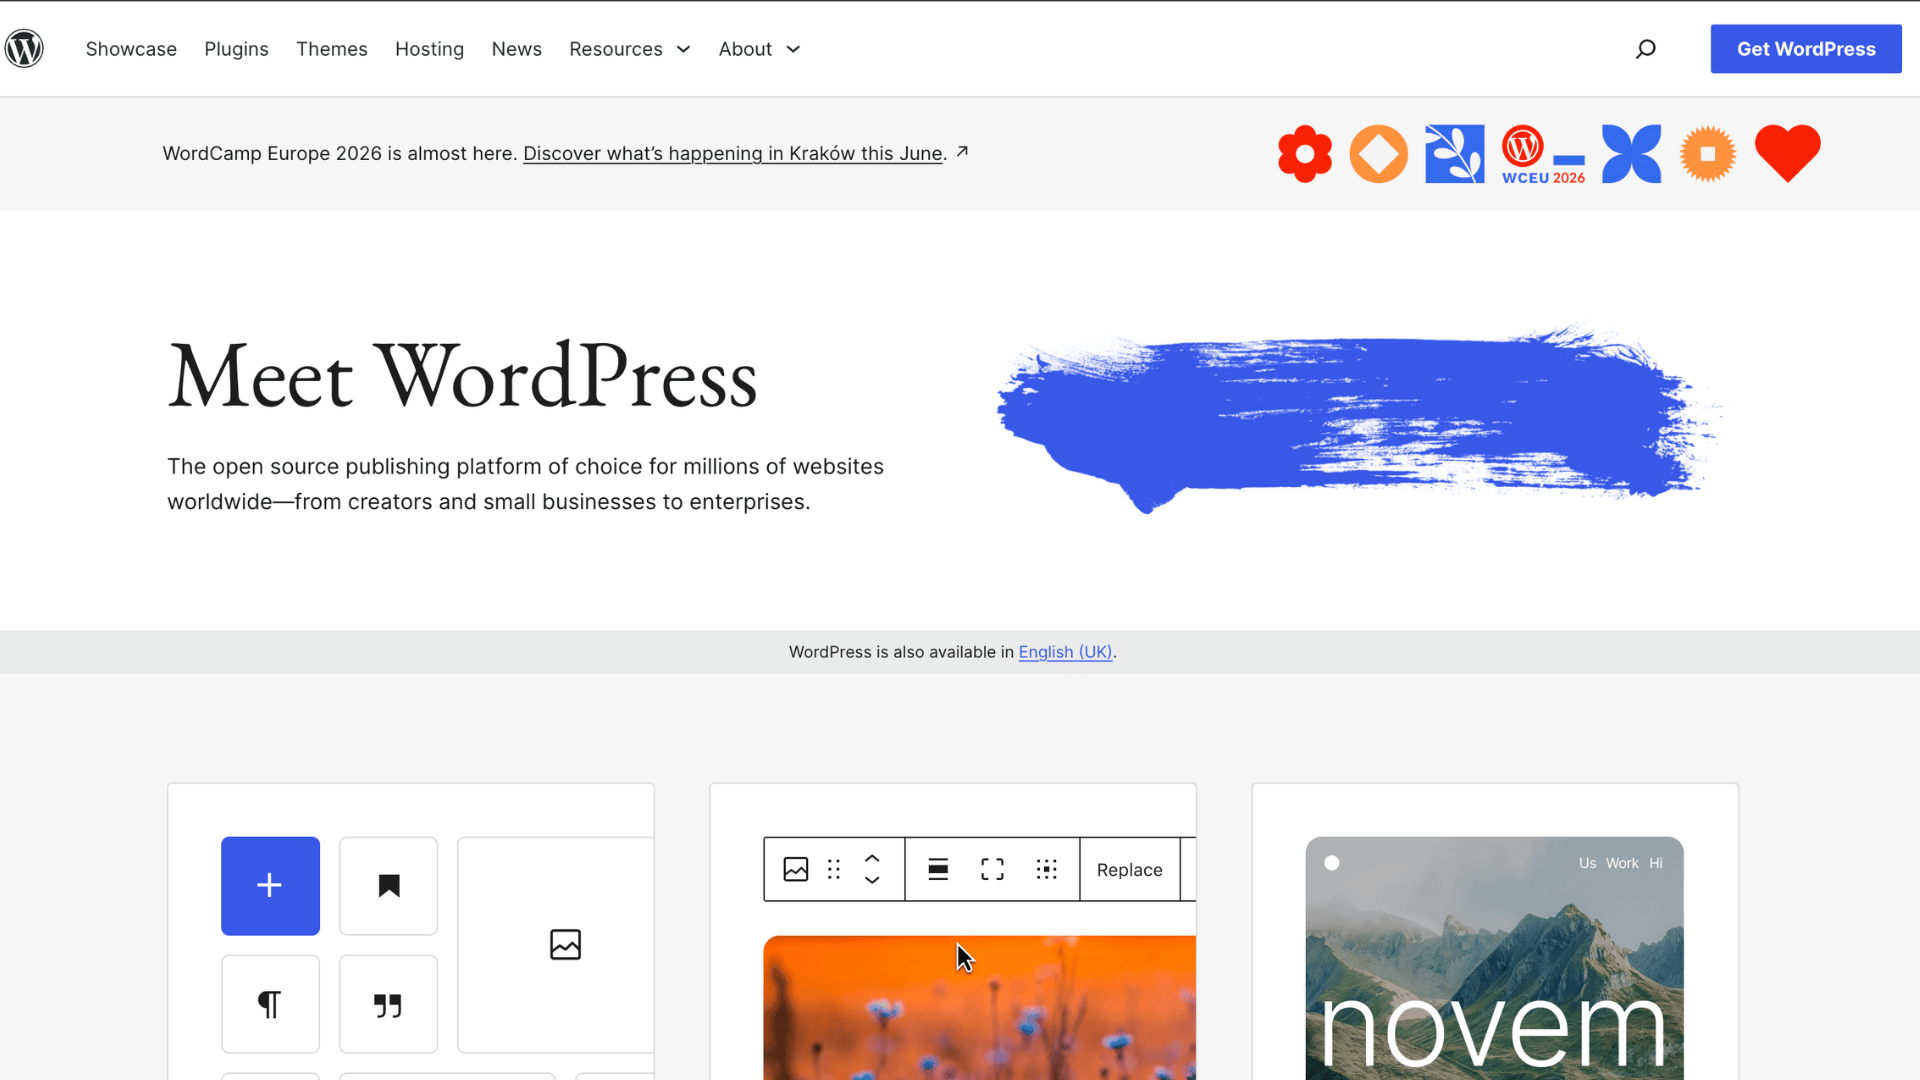
Task: Click the Work link in novem preview
Action: pyautogui.click(x=1622, y=863)
